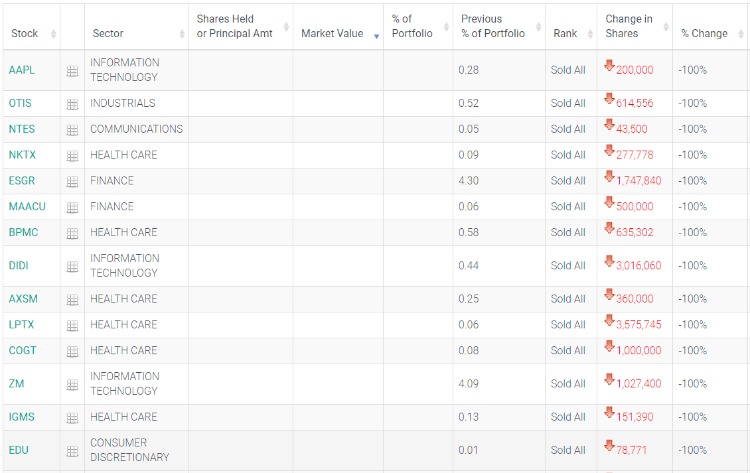The width and height of the screenshot is (750, 473).
Task: Sort the table by Rank column
Action: pyautogui.click(x=571, y=27)
